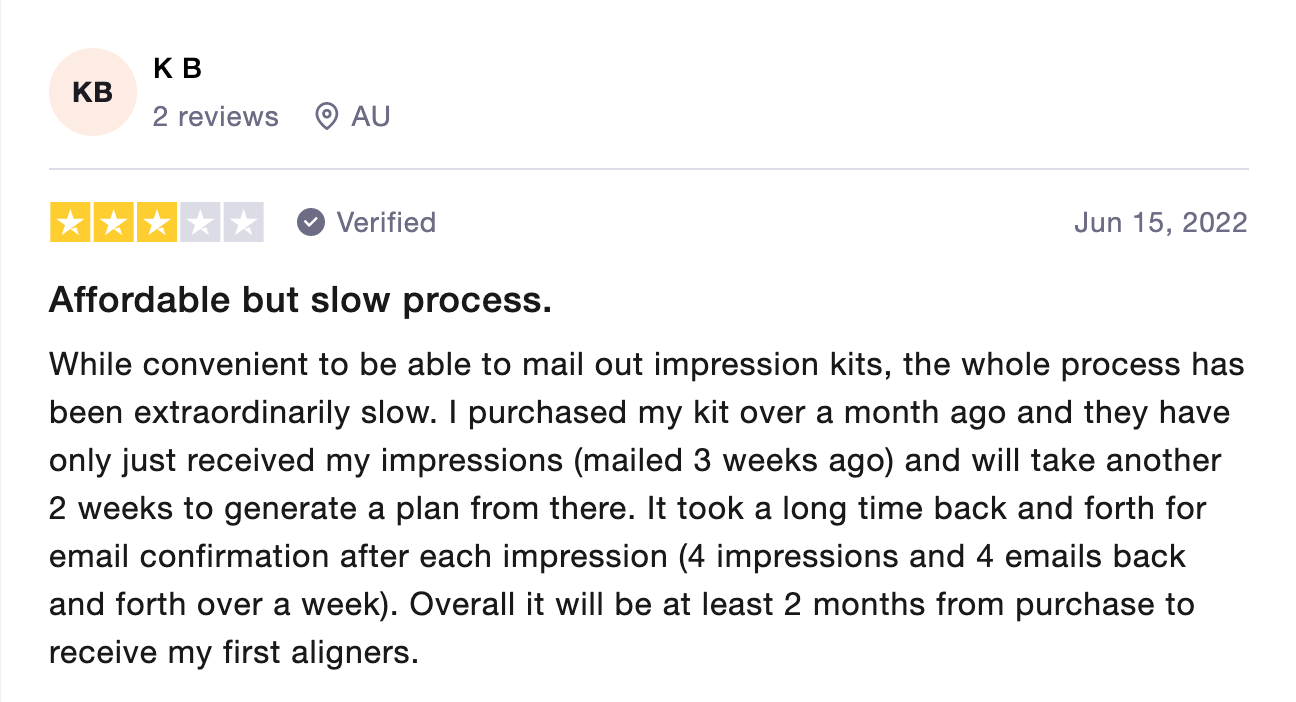Select the fifth grey rating star
The image size is (1296, 702).
(242, 223)
